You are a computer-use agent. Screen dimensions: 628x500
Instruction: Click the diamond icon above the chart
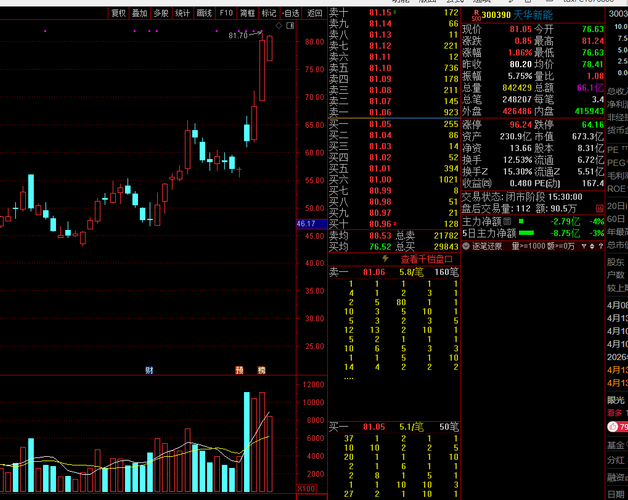click(x=279, y=26)
